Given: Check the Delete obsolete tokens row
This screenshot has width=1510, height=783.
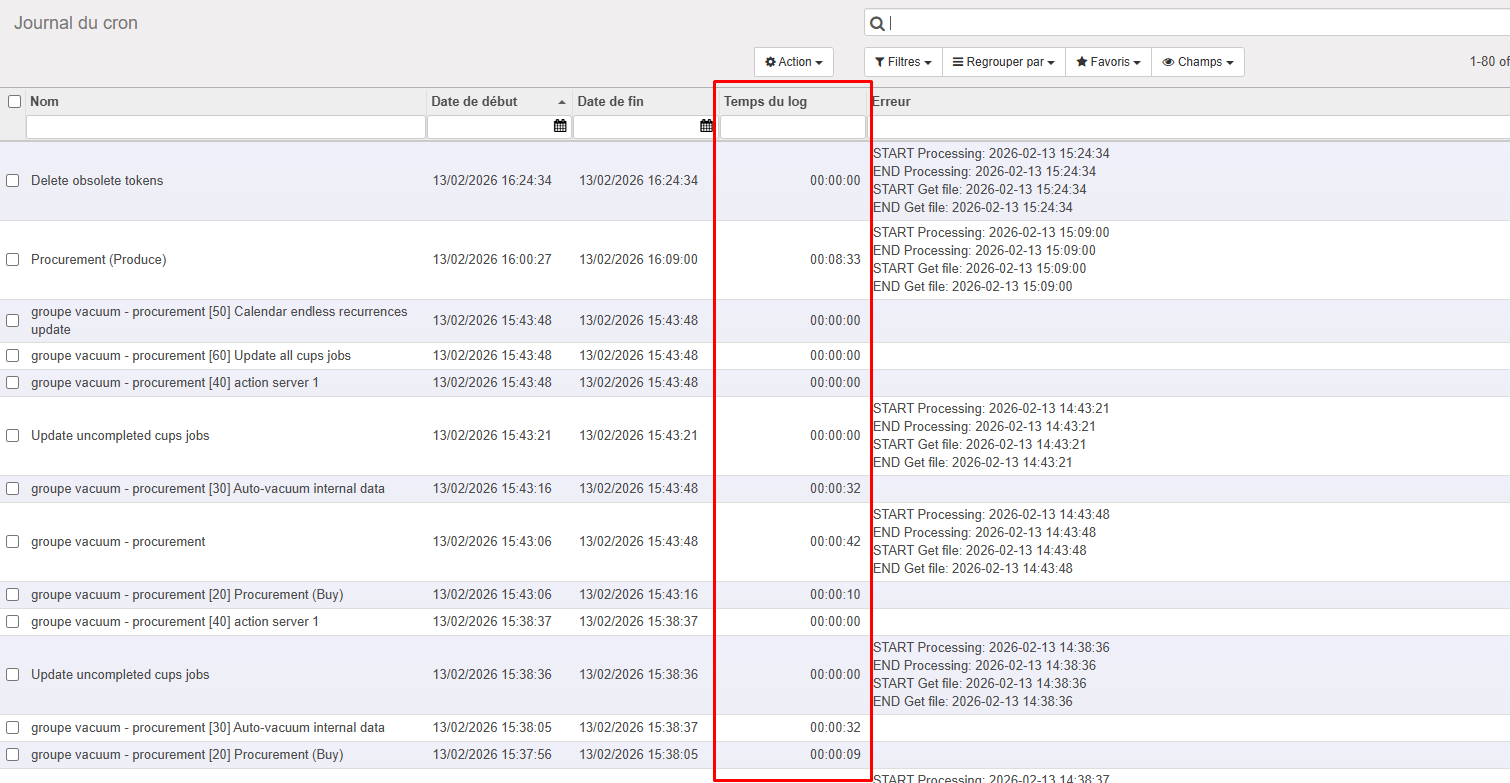Looking at the screenshot, I should (13, 181).
